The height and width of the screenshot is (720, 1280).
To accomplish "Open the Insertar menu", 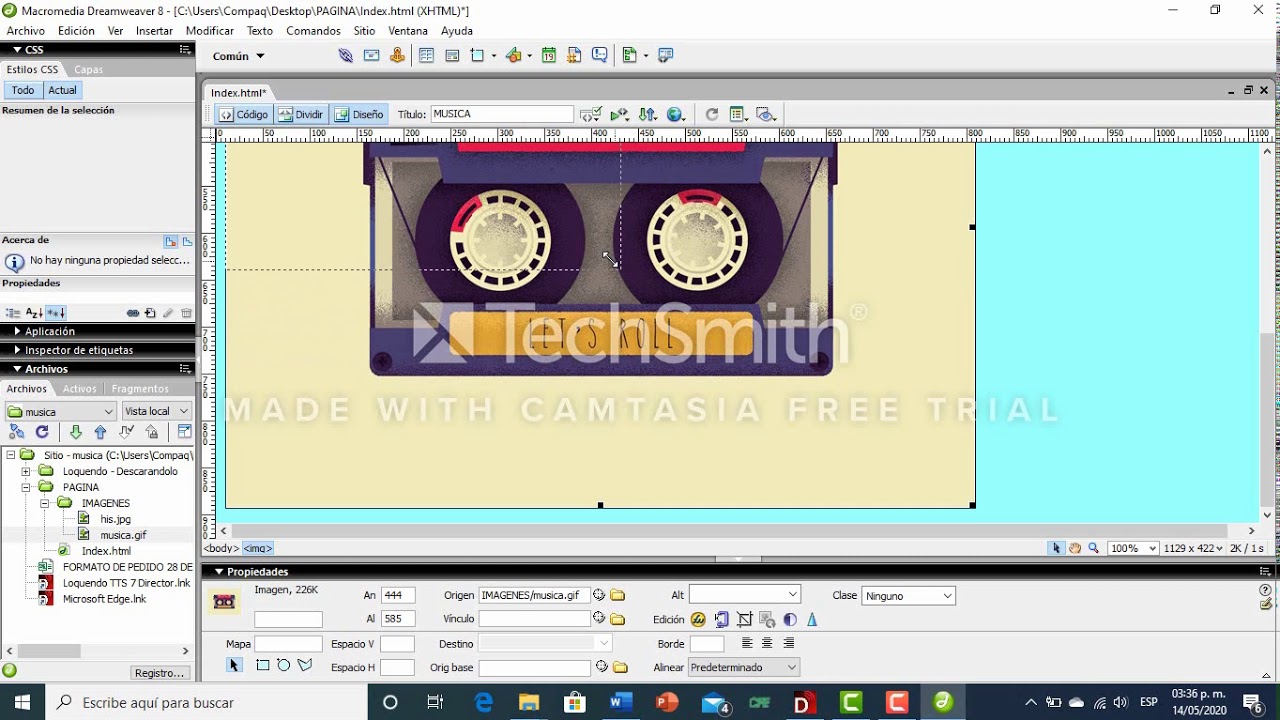I will [x=154, y=31].
